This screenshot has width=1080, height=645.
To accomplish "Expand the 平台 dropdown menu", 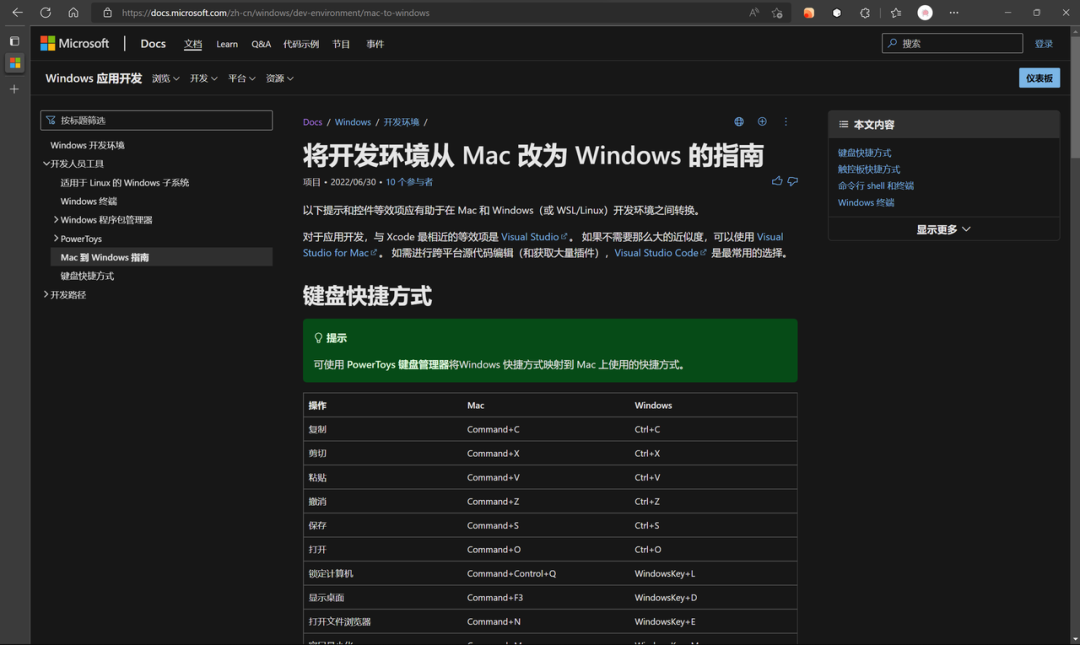I will pyautogui.click(x=242, y=78).
